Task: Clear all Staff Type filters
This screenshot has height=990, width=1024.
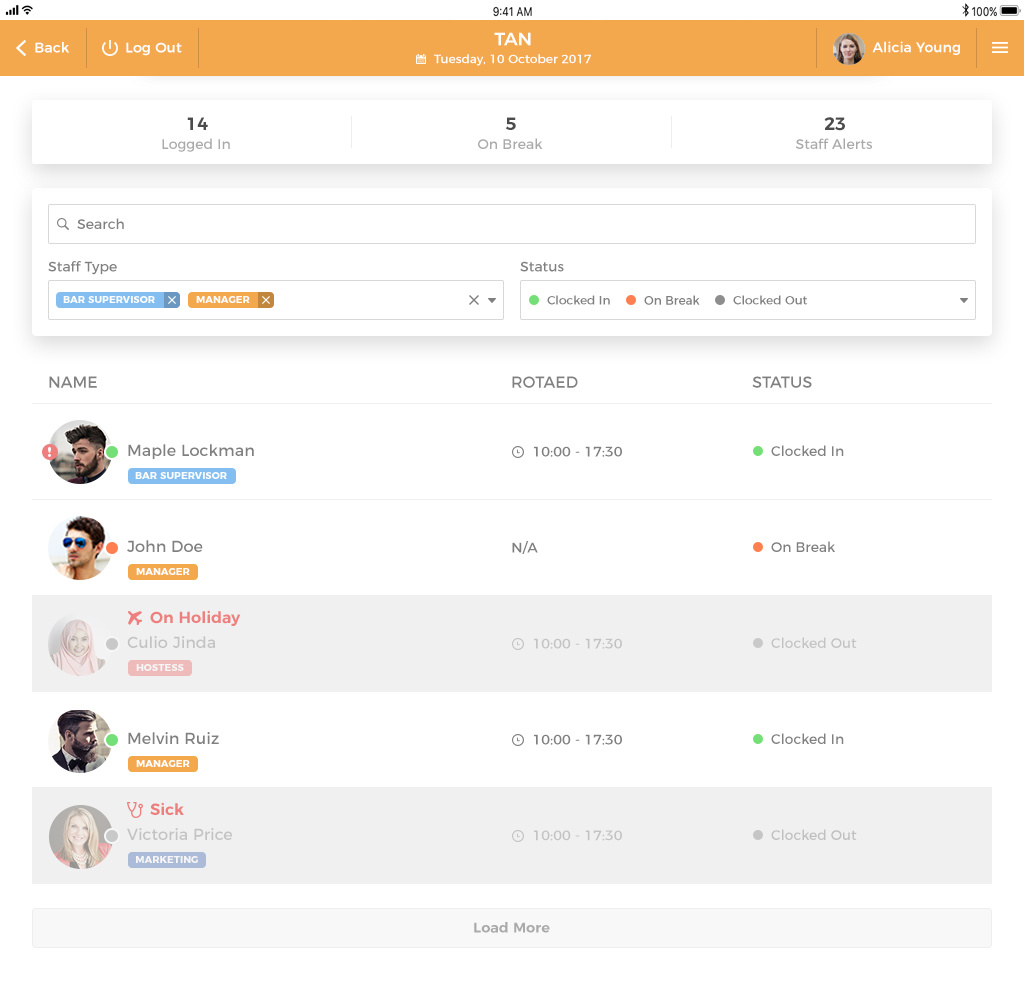Action: pyautogui.click(x=474, y=300)
